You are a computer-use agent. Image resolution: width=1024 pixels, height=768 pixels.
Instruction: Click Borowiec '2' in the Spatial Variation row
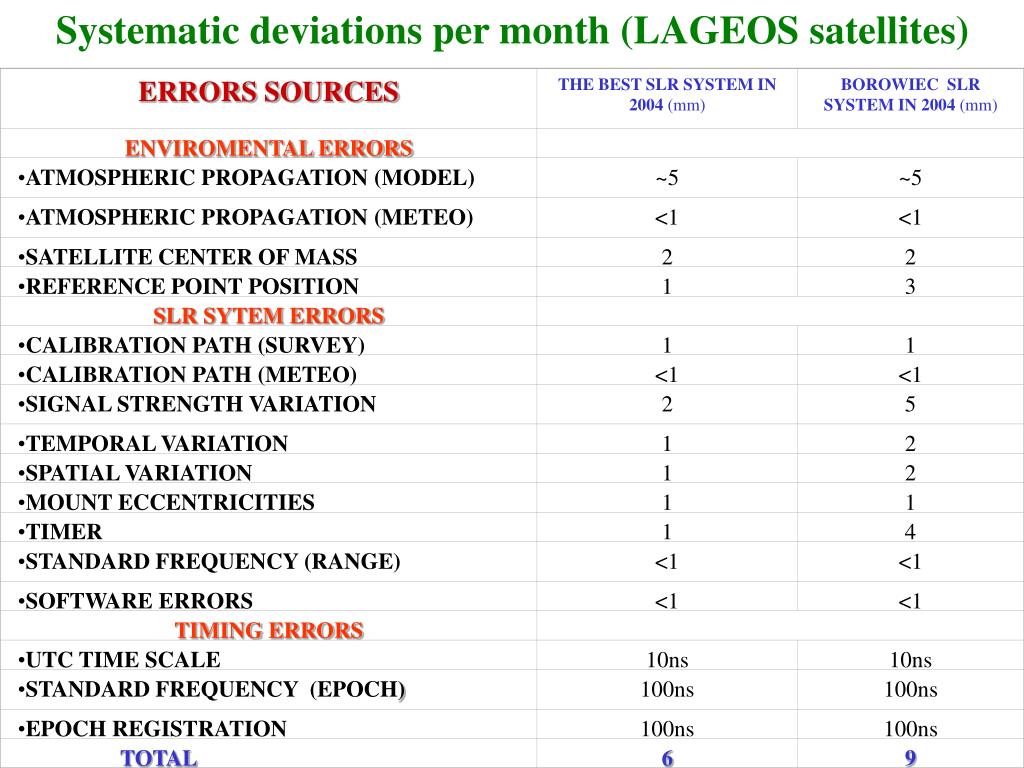[x=910, y=473]
